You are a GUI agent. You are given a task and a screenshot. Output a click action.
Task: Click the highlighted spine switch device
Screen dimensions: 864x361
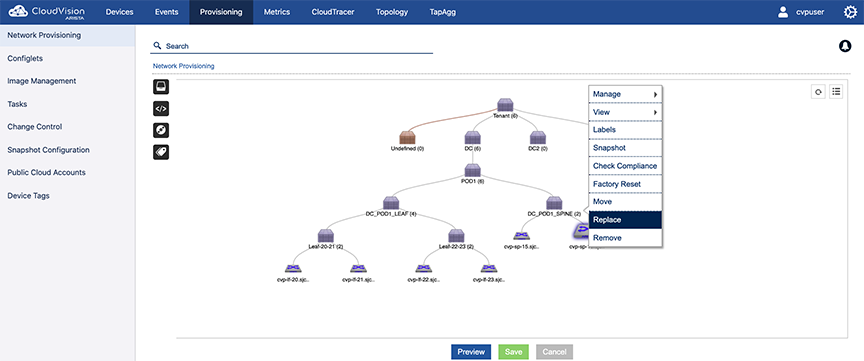(x=580, y=231)
